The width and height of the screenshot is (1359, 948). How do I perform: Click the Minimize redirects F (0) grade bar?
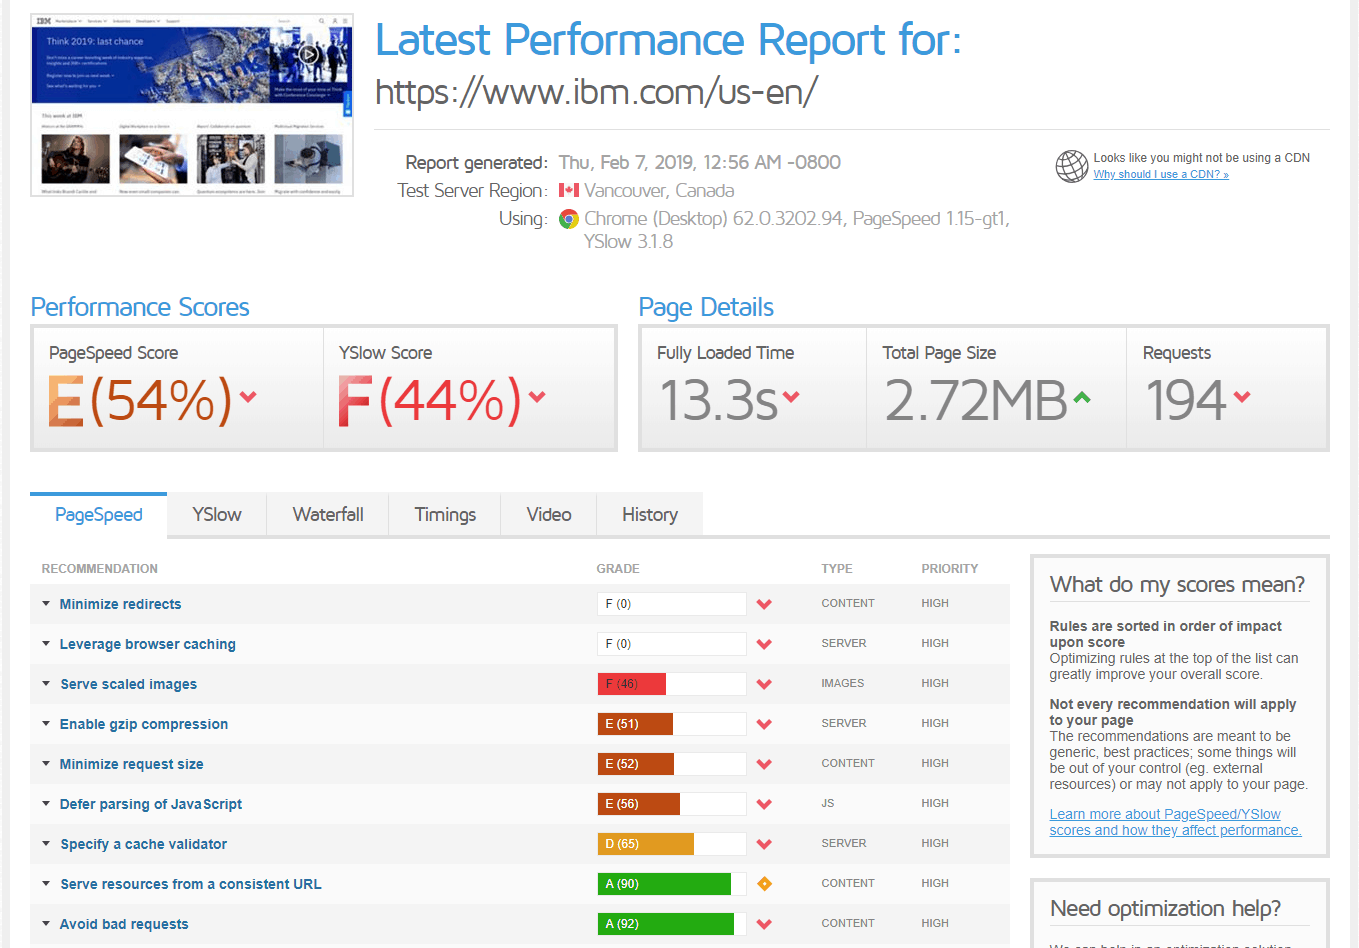pos(672,604)
